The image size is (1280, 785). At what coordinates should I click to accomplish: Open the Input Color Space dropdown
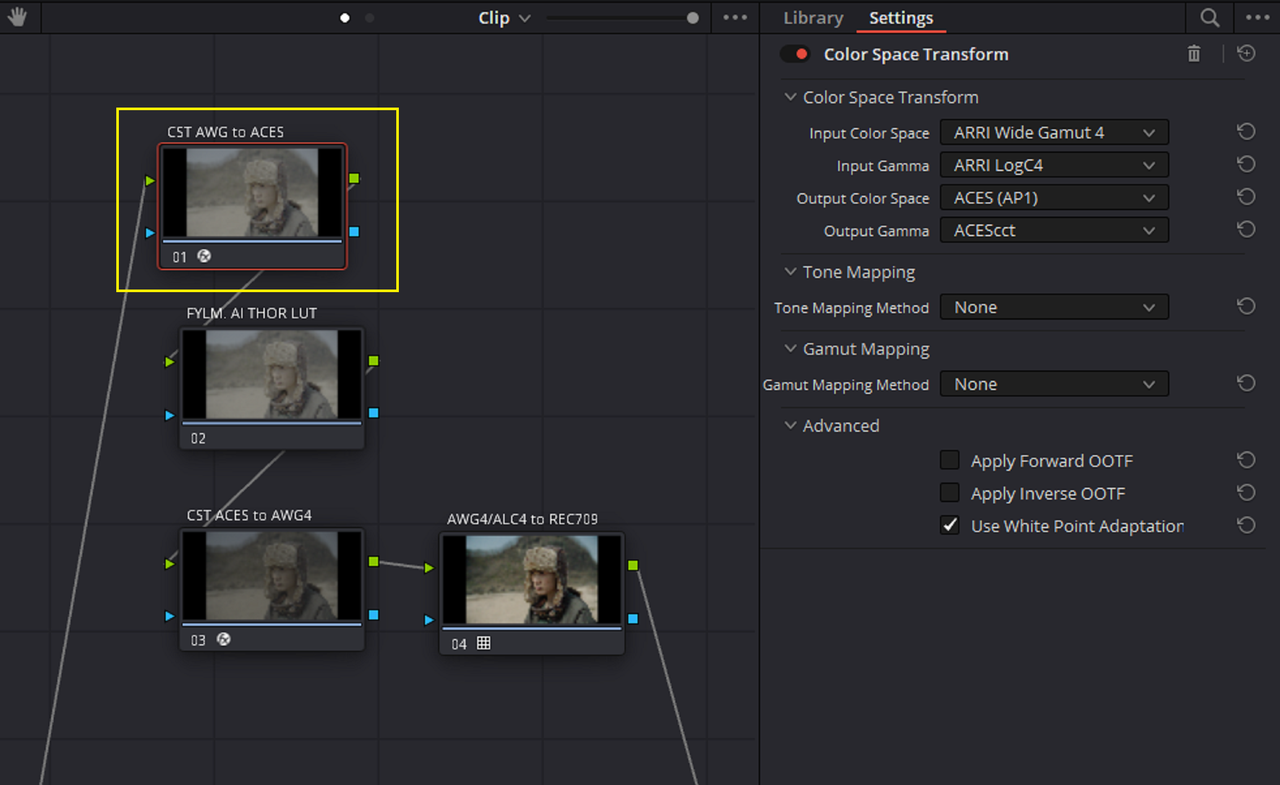1054,132
